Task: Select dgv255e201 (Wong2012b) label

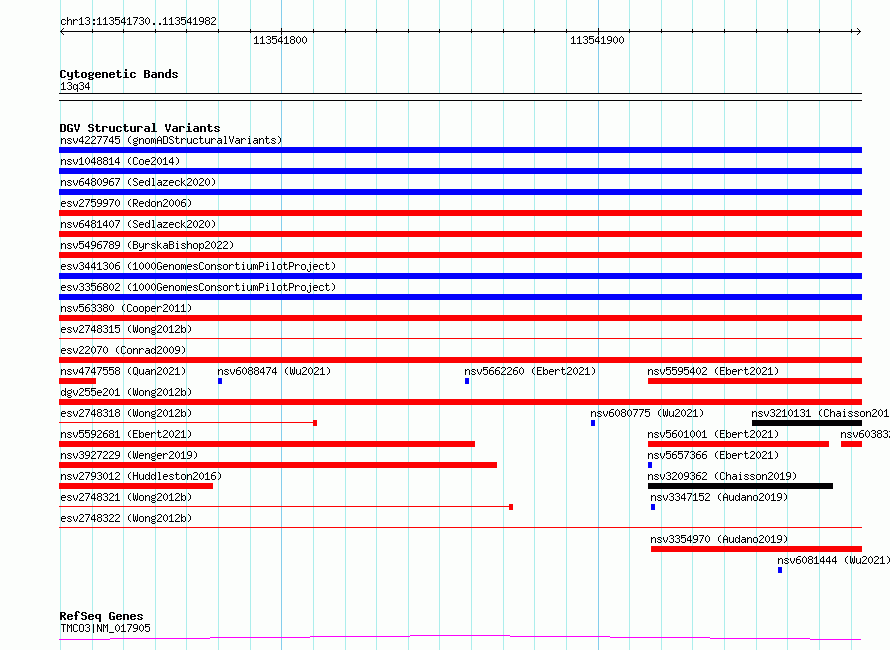Action: [x=126, y=392]
